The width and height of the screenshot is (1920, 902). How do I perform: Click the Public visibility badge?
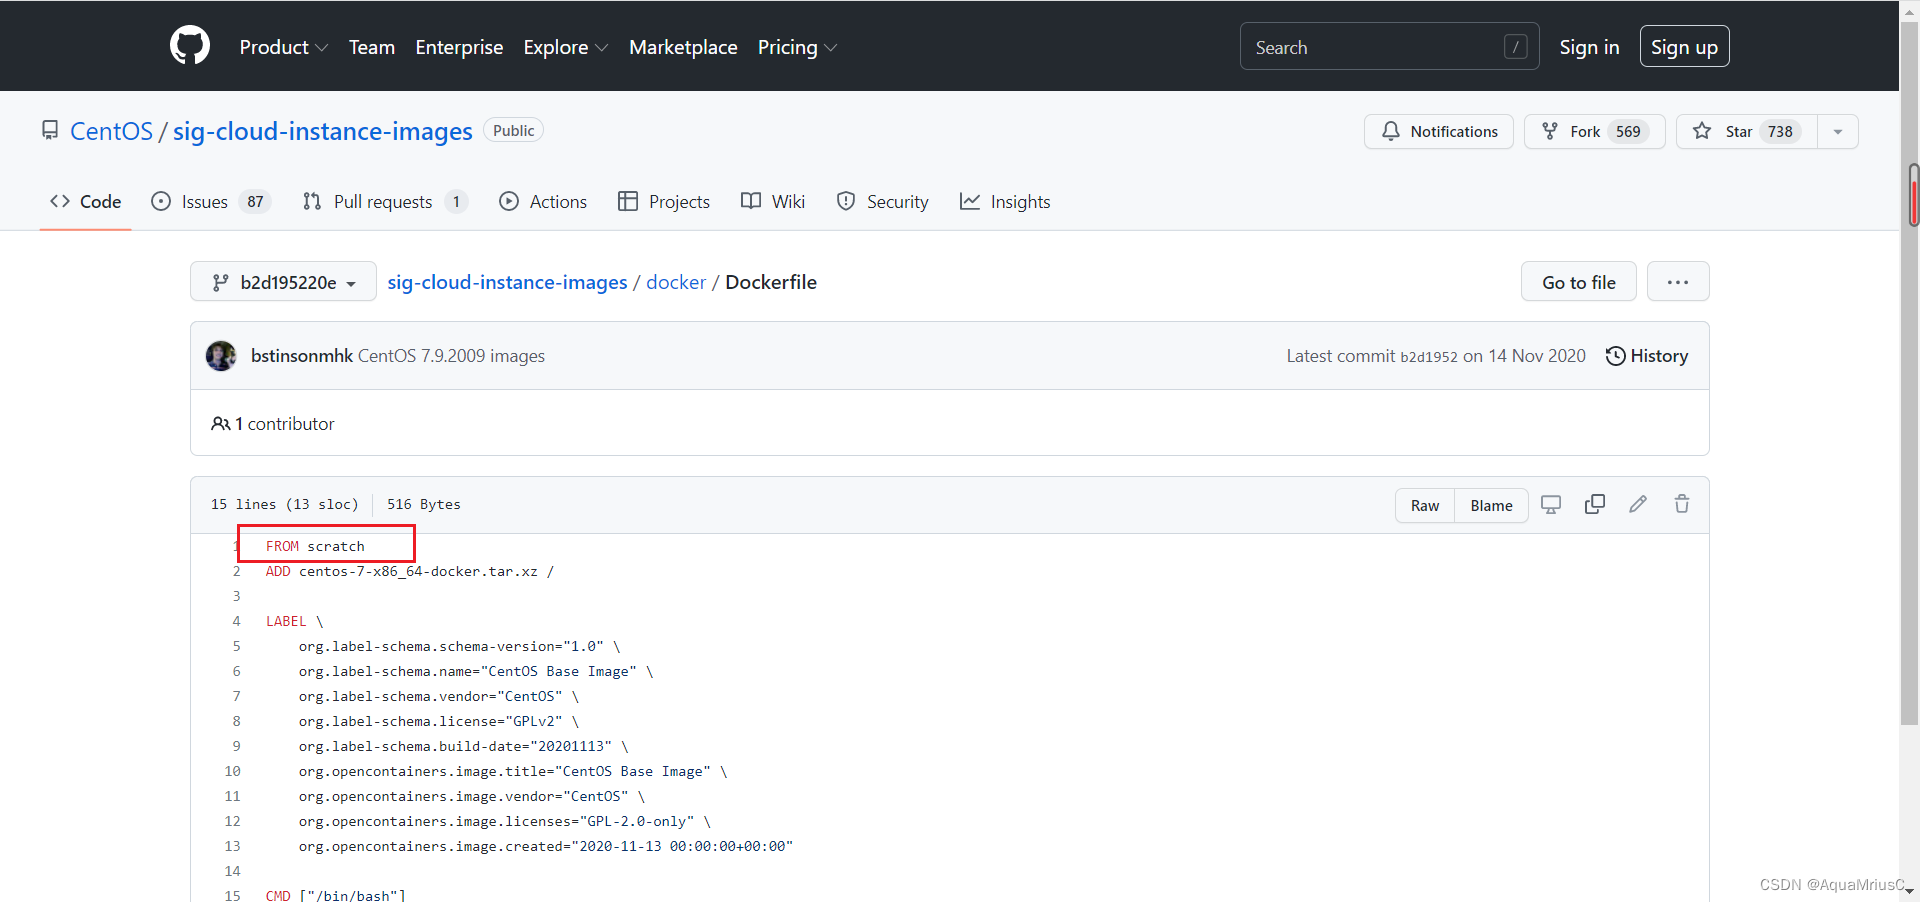tap(513, 130)
